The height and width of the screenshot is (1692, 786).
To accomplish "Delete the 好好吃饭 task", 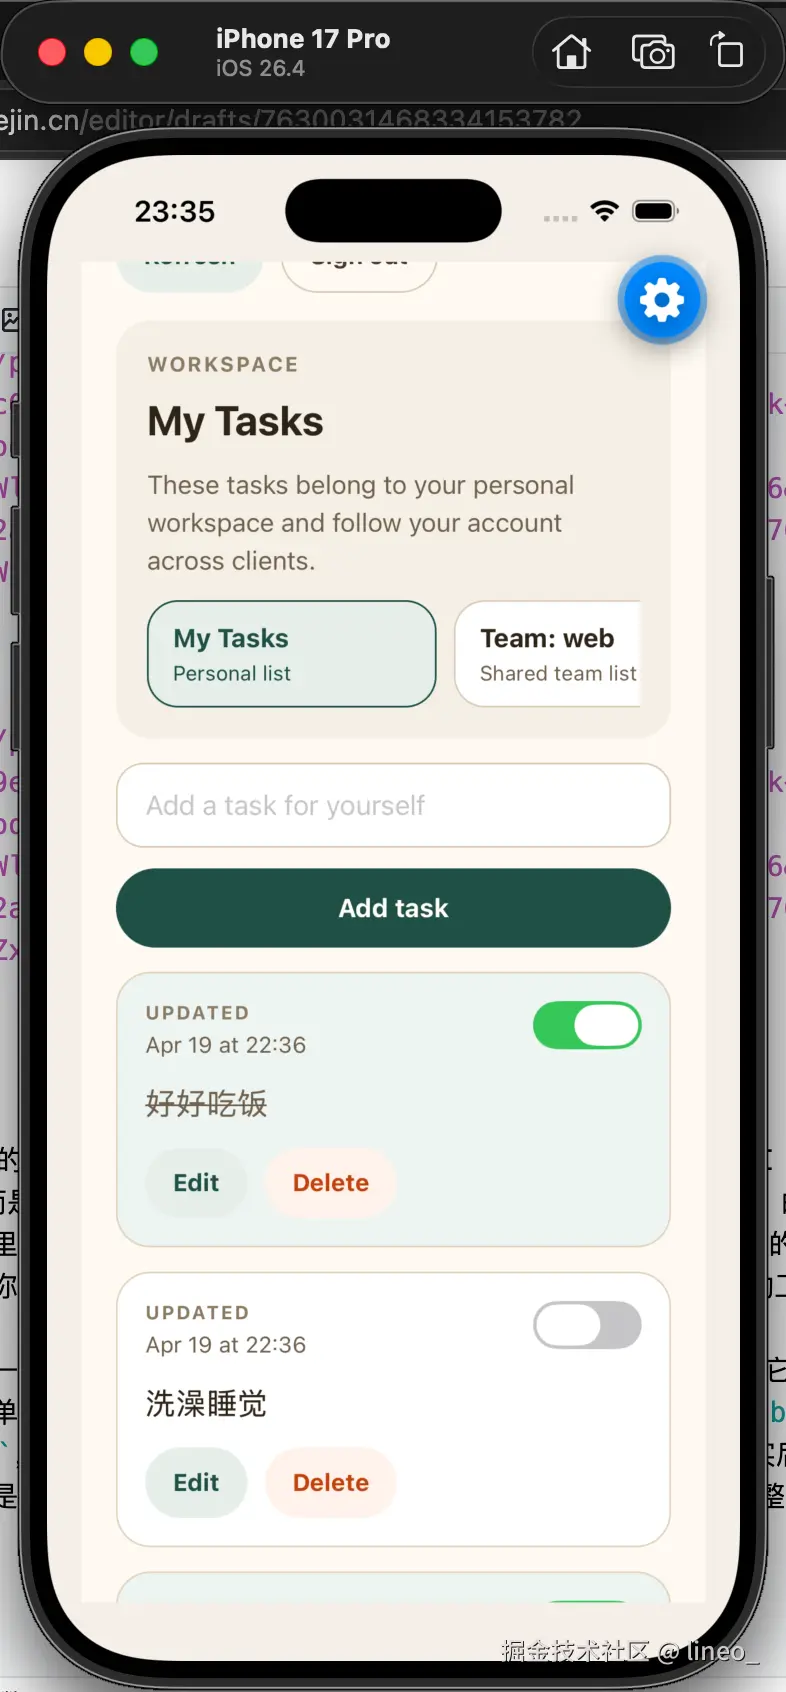I will coord(331,1183).
